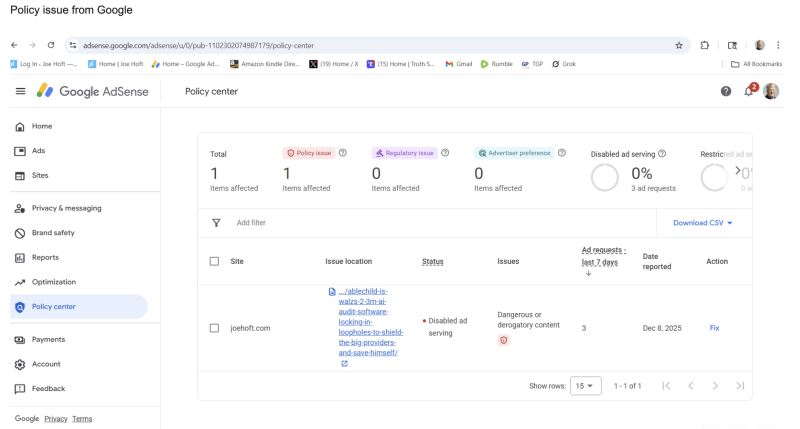Screen dimensions: 800x429
Task: Open the notifications bell icon
Action: pyautogui.click(x=748, y=91)
